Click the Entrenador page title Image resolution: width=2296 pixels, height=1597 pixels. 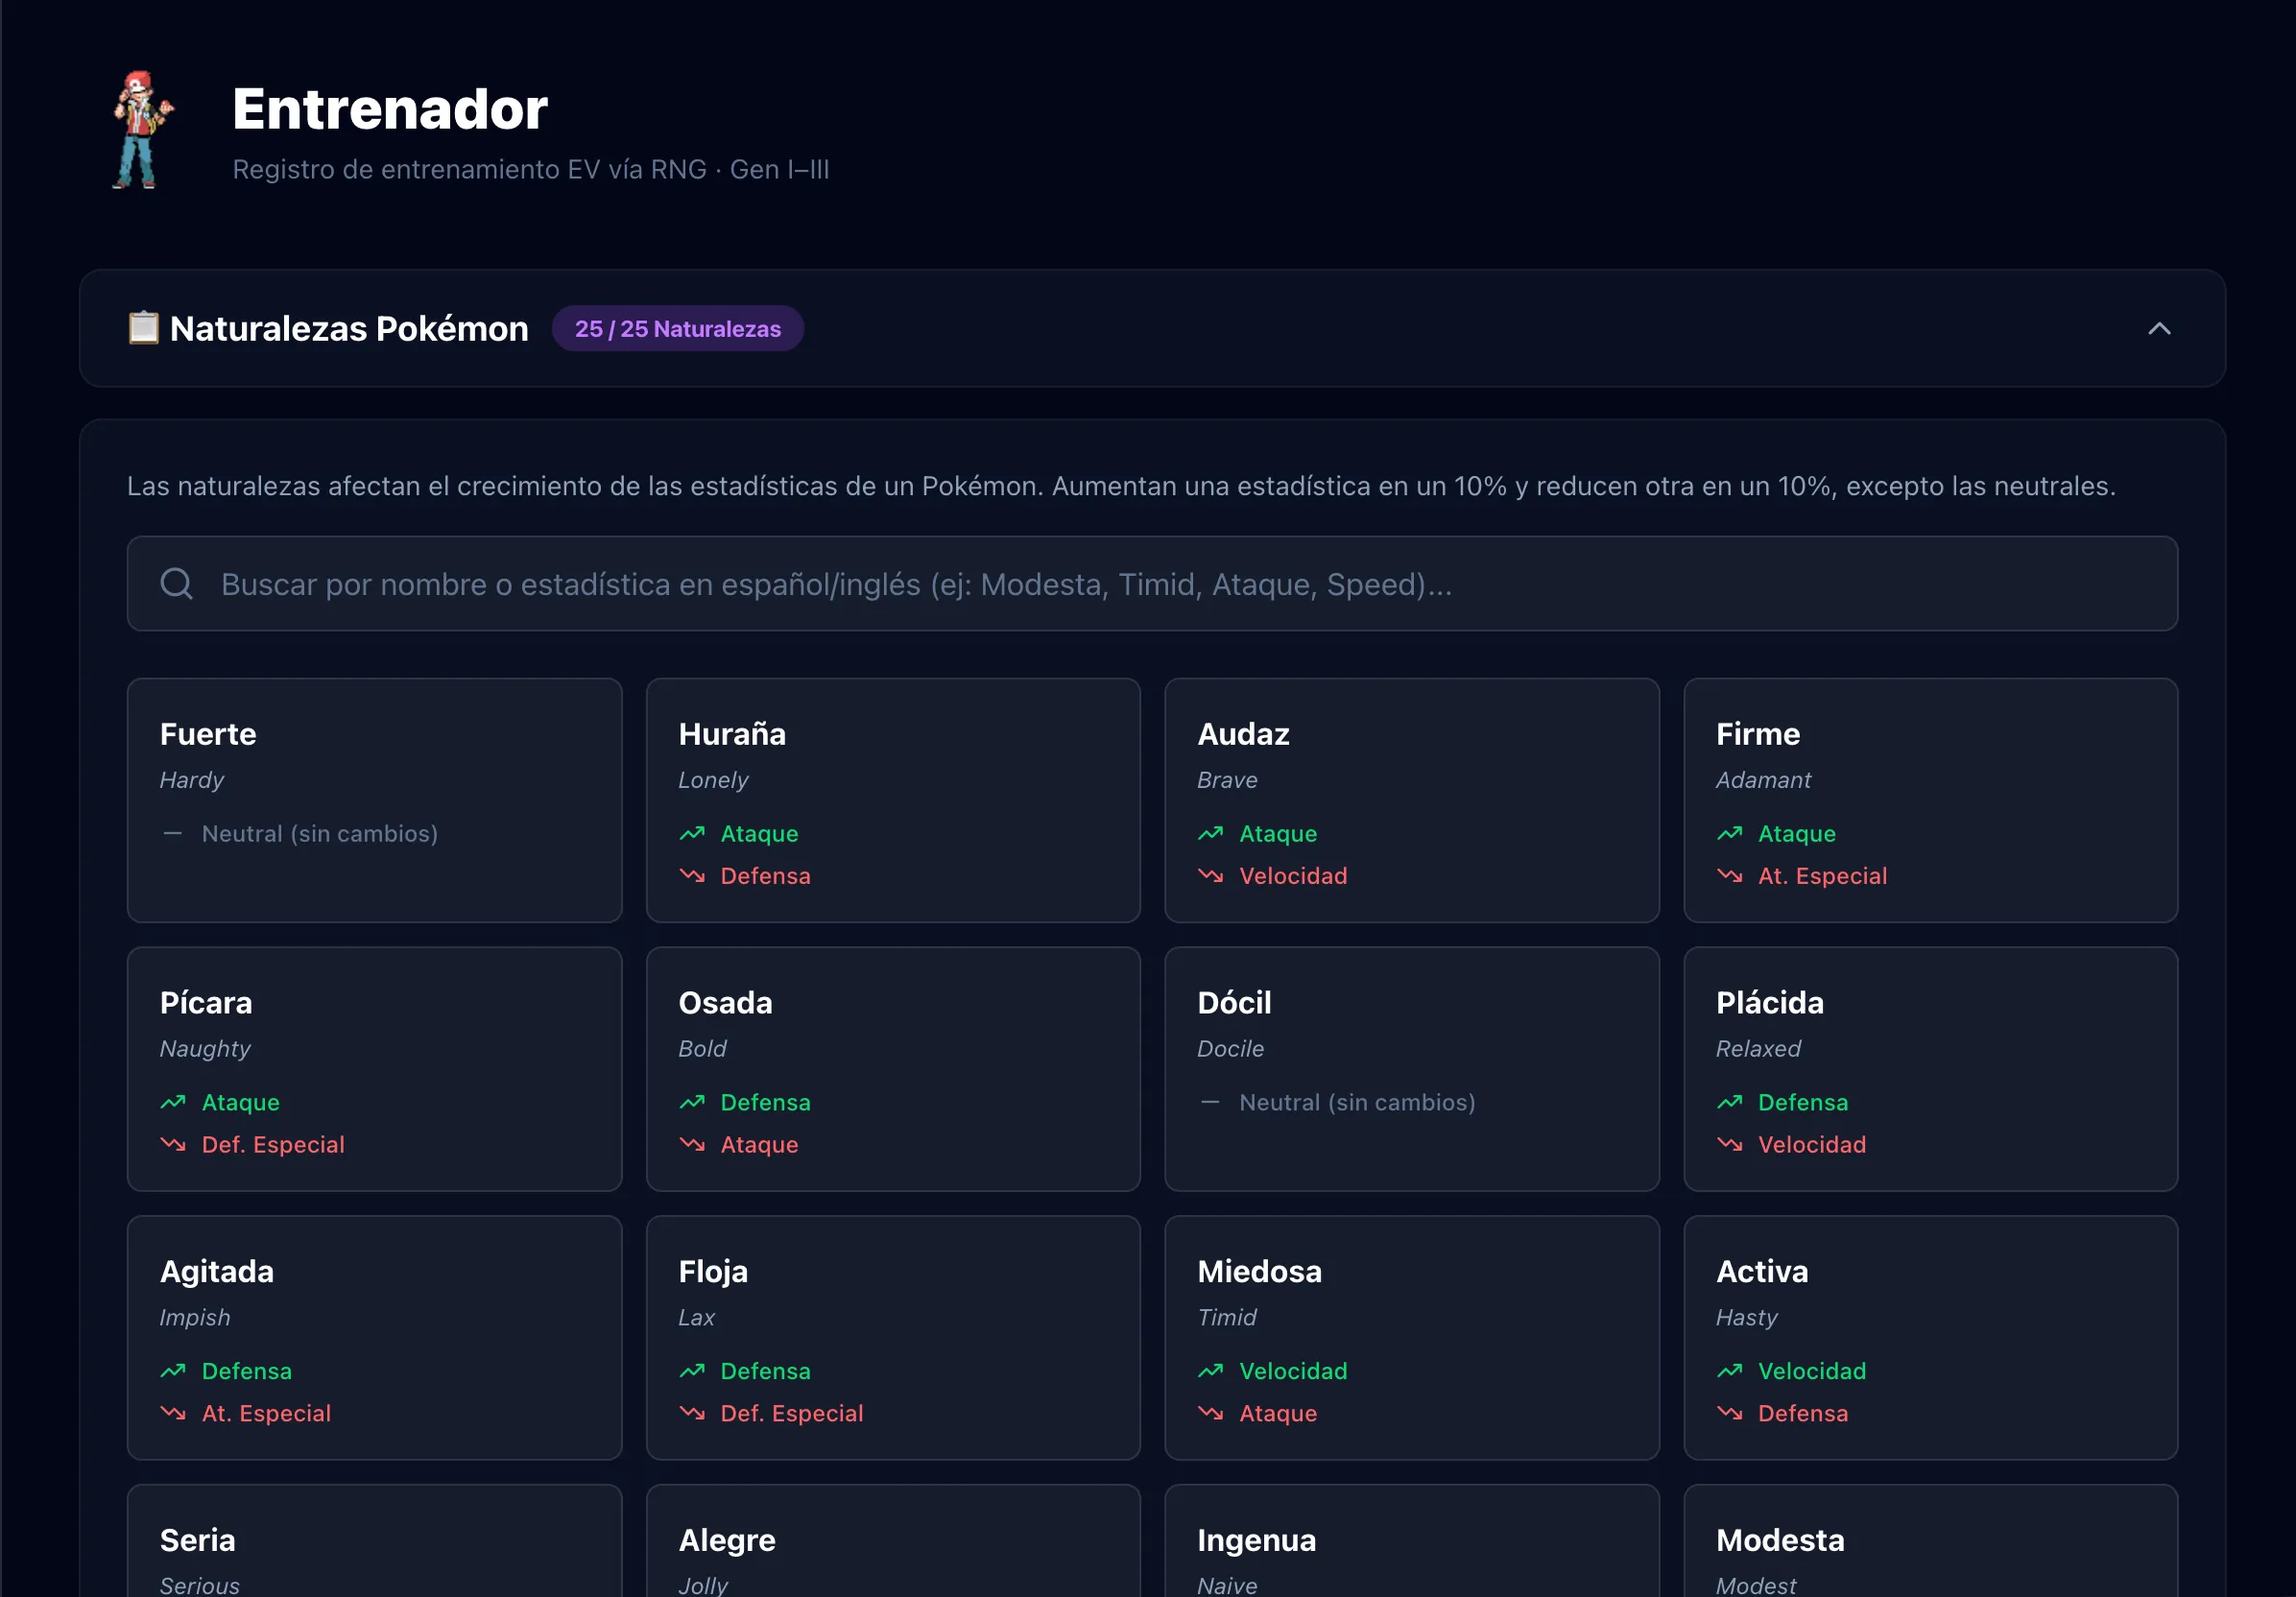click(x=390, y=108)
